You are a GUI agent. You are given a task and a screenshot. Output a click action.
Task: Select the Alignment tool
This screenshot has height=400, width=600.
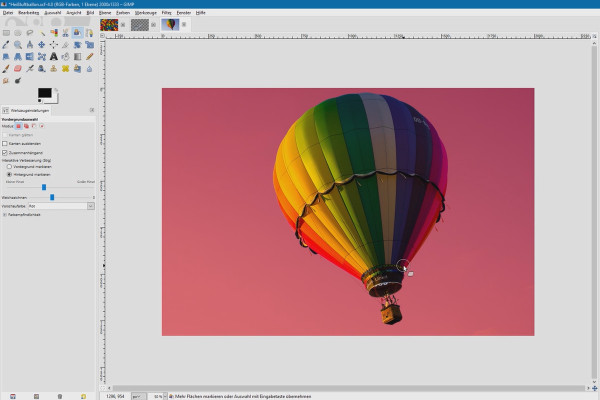(x=54, y=45)
